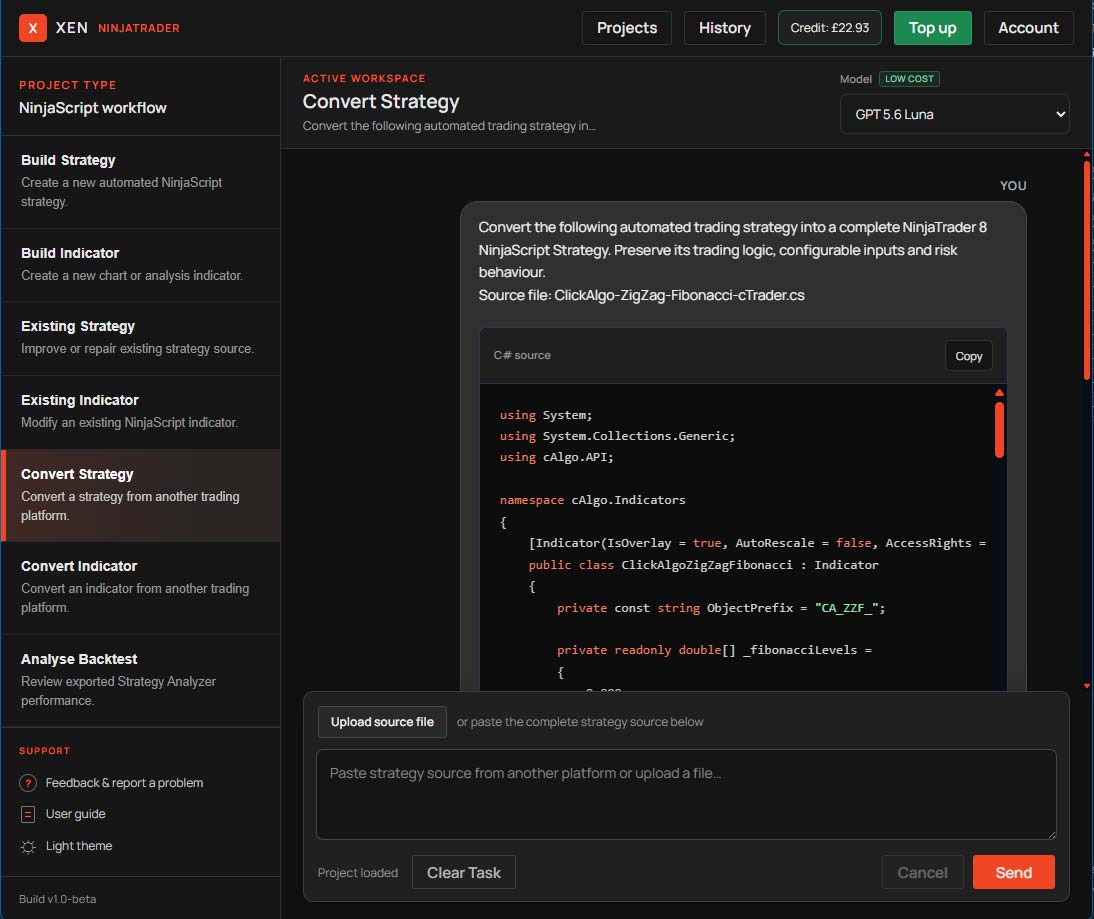Click the namespace cAlgo.Indicators code line

point(592,500)
